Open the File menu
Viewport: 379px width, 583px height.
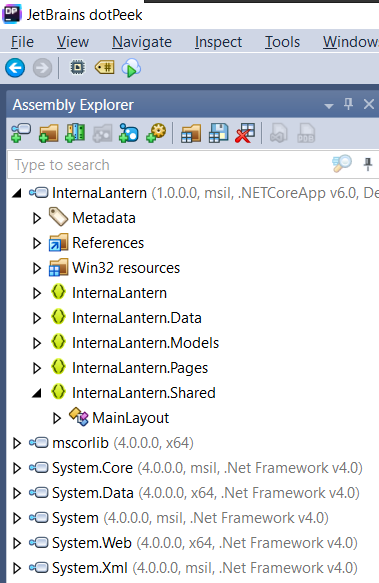point(22,42)
